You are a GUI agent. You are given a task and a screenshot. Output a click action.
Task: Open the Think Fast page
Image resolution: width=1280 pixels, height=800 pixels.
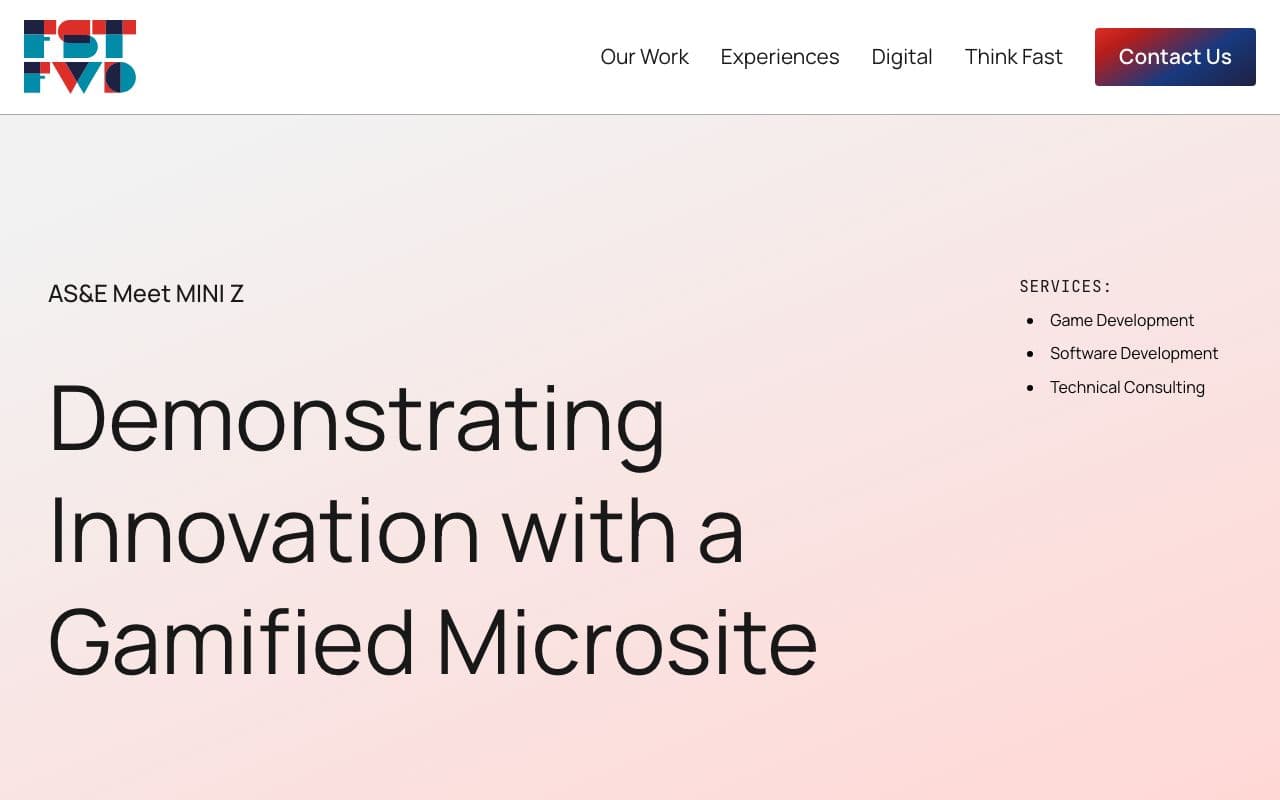pyautogui.click(x=1014, y=57)
